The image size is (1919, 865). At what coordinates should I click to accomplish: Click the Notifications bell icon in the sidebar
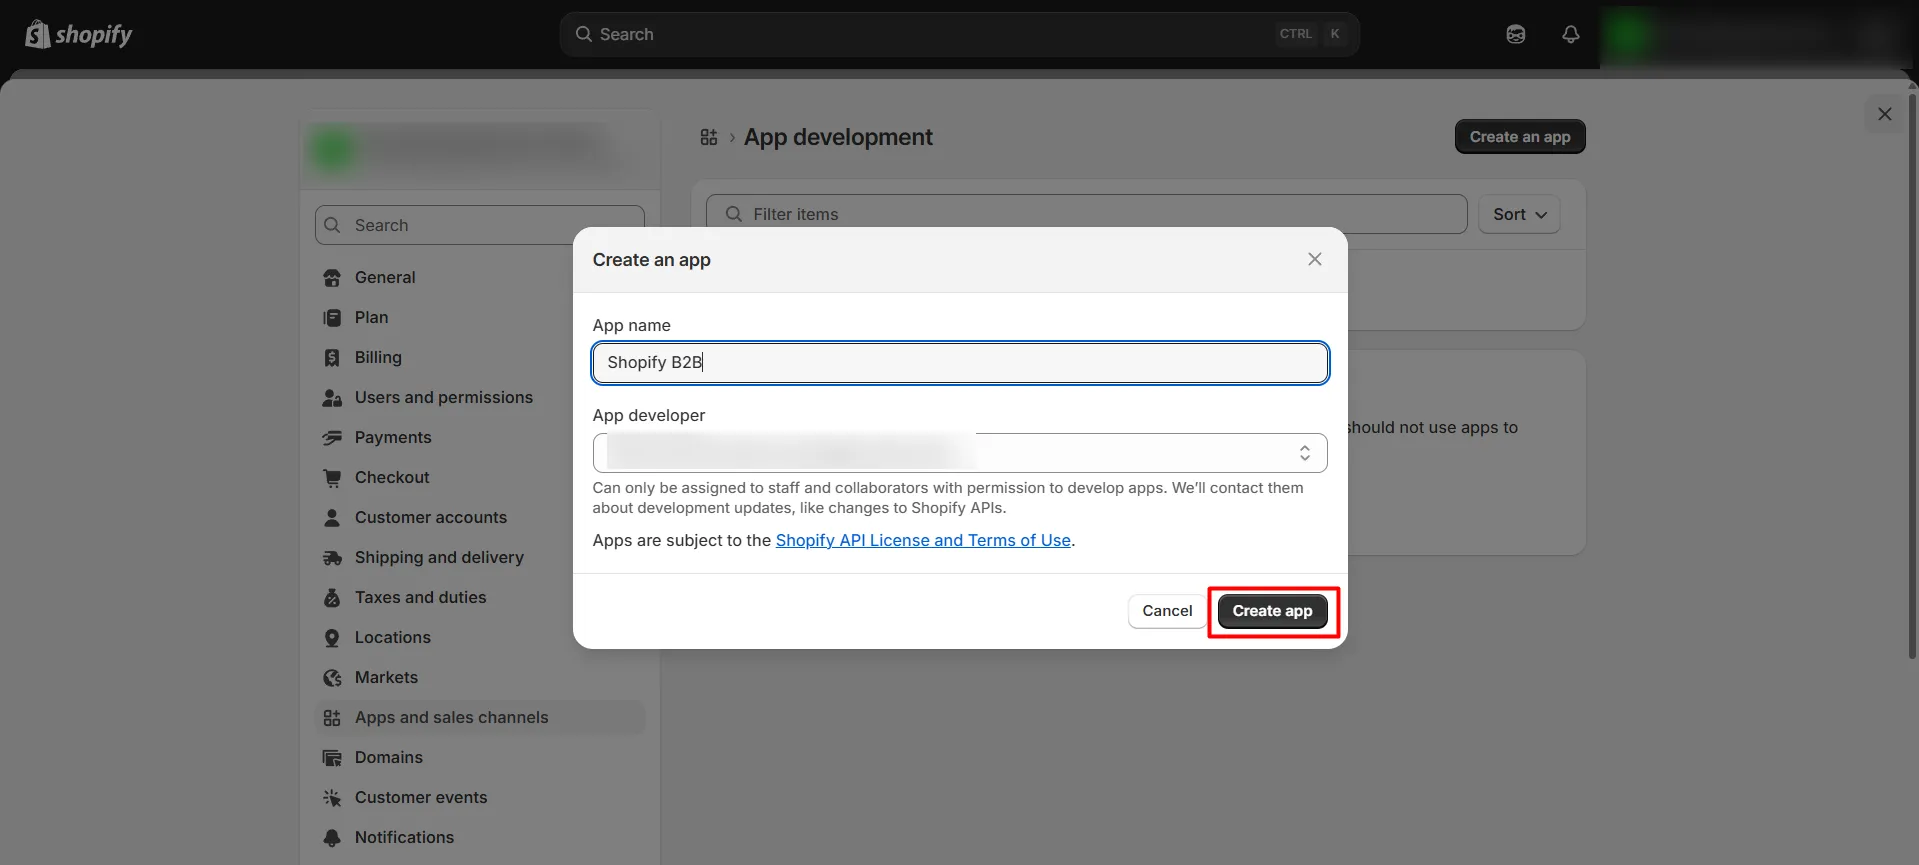click(x=332, y=838)
